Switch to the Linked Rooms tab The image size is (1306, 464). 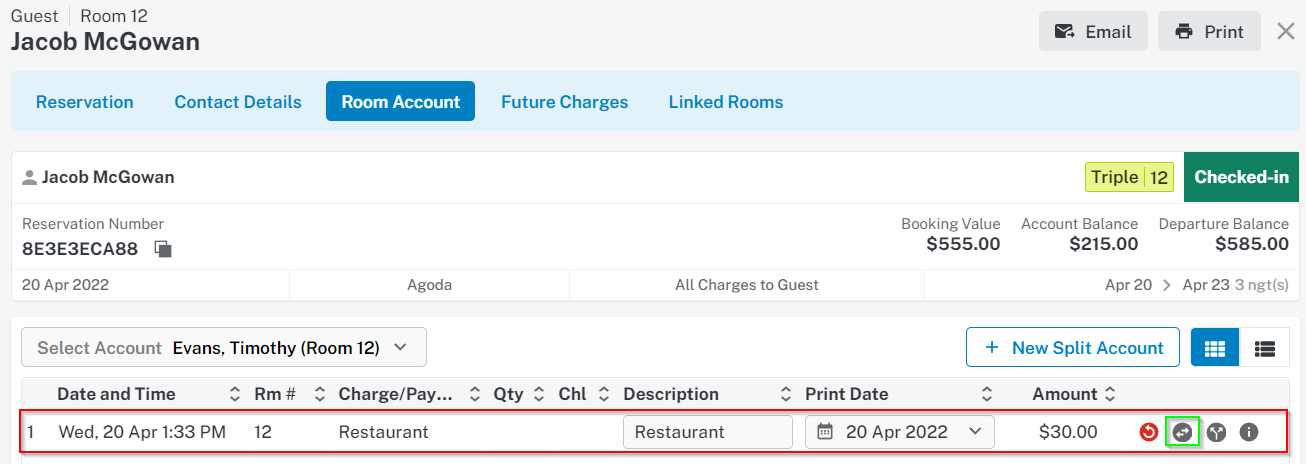(725, 102)
